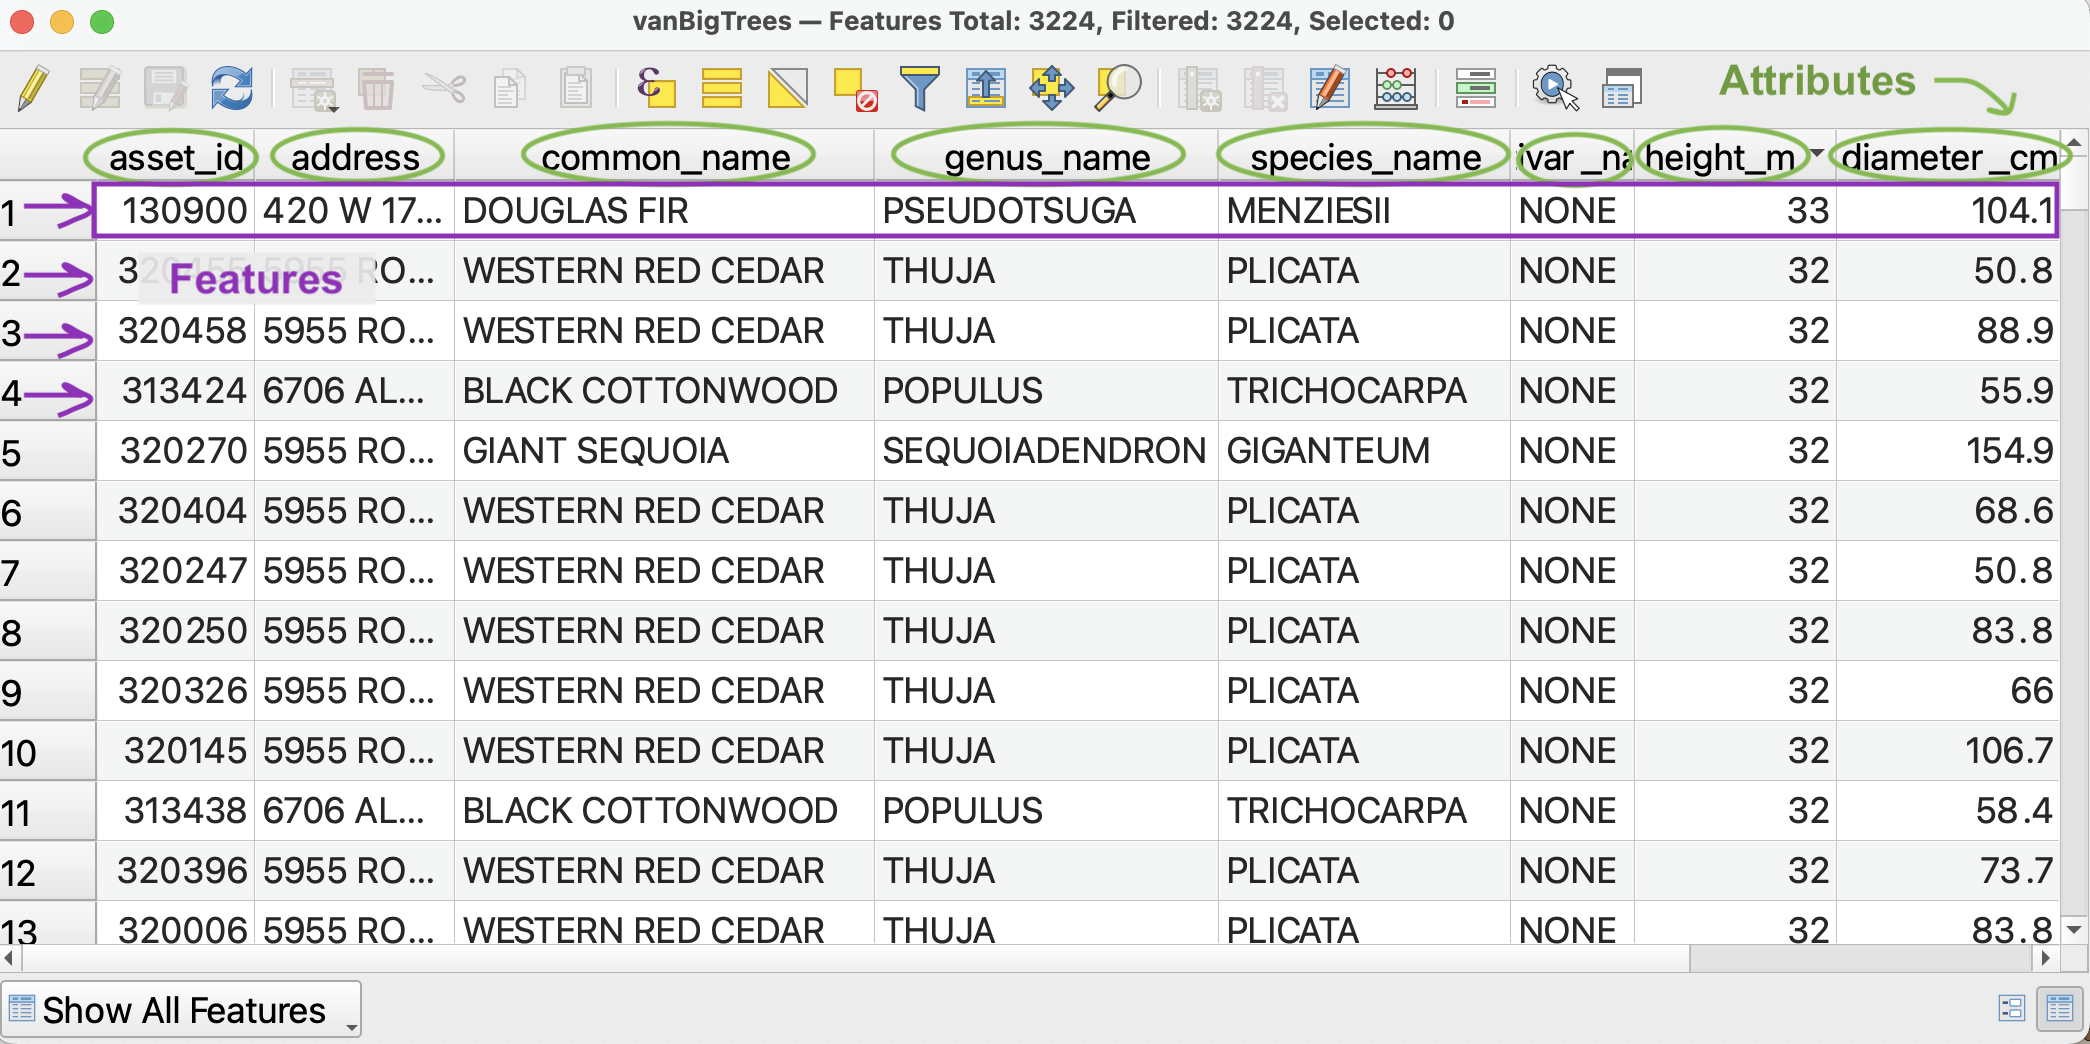The image size is (2090, 1044).
Task: Open the field calculator abacus icon
Action: pyautogui.click(x=1395, y=88)
